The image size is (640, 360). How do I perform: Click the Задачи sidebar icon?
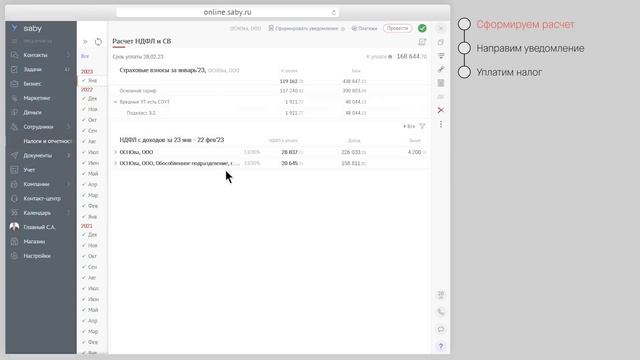click(x=14, y=69)
